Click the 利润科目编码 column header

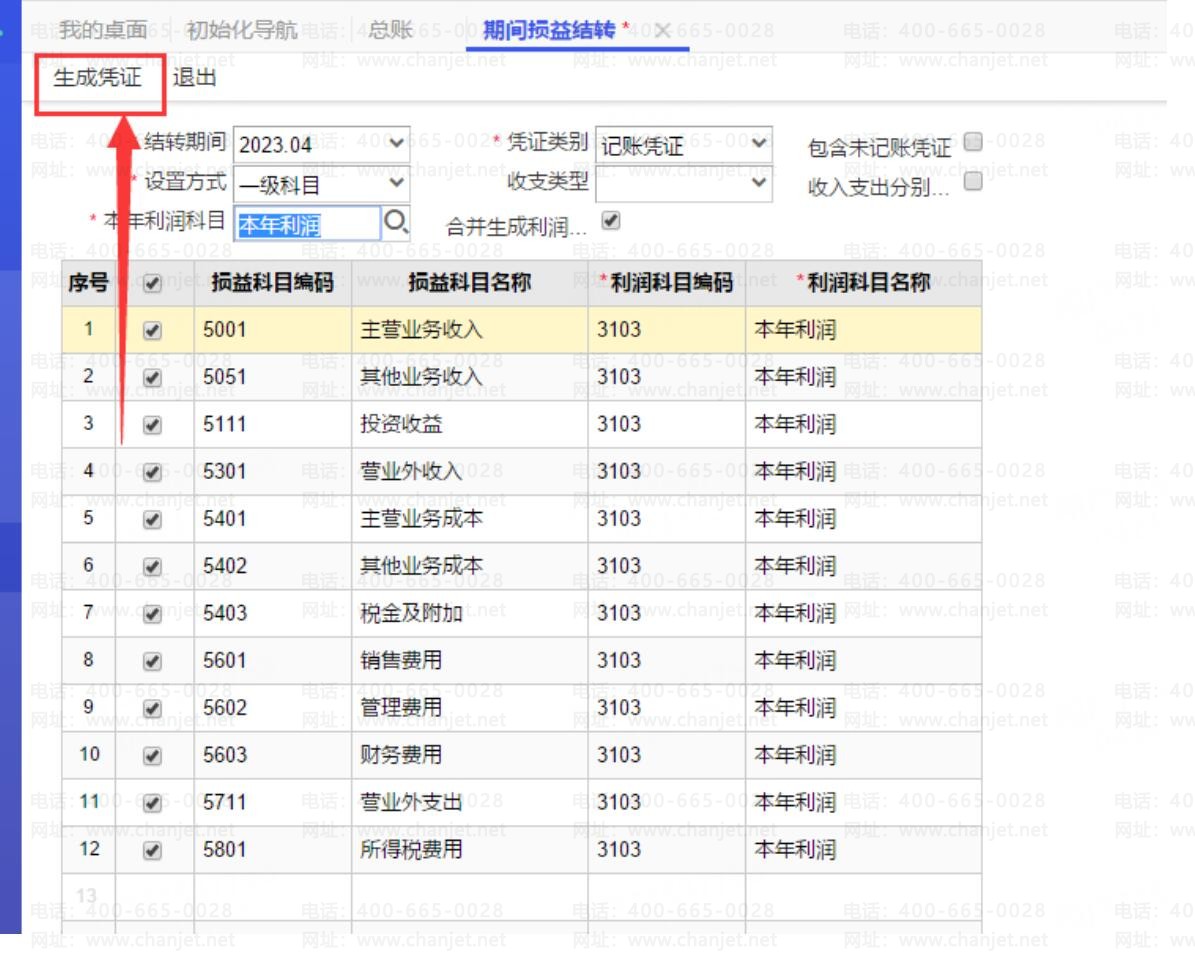[667, 283]
